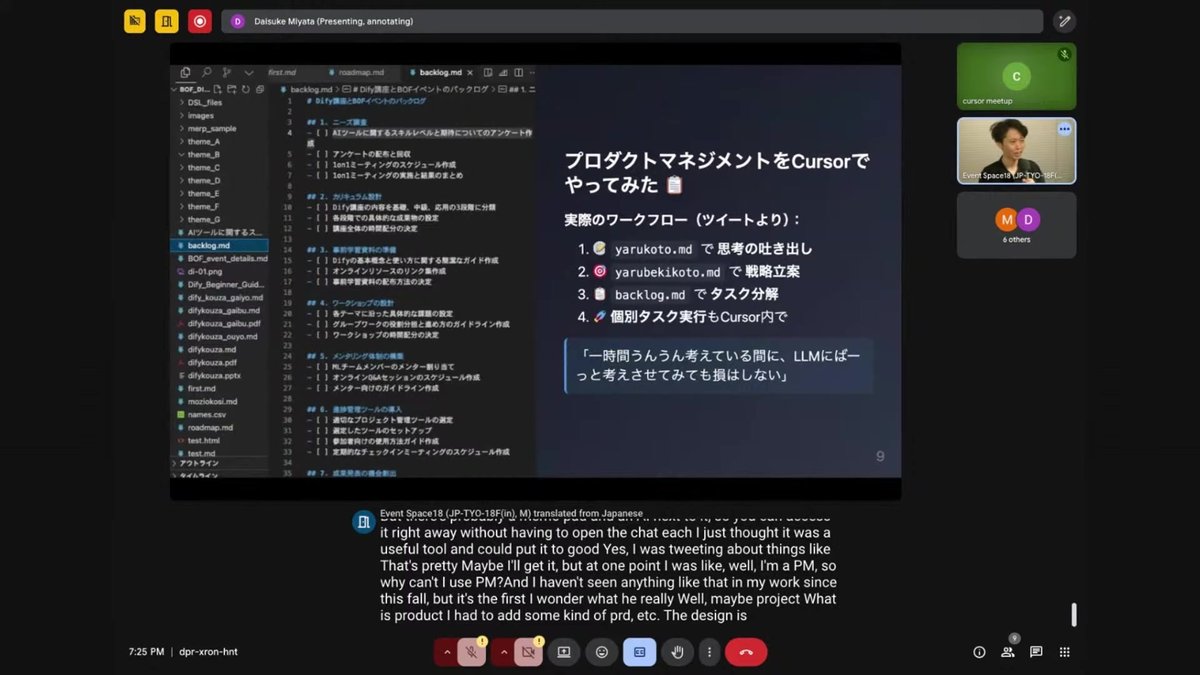This screenshot has height=675, width=1200.
Task: Show the participants list
Action: (1007, 652)
